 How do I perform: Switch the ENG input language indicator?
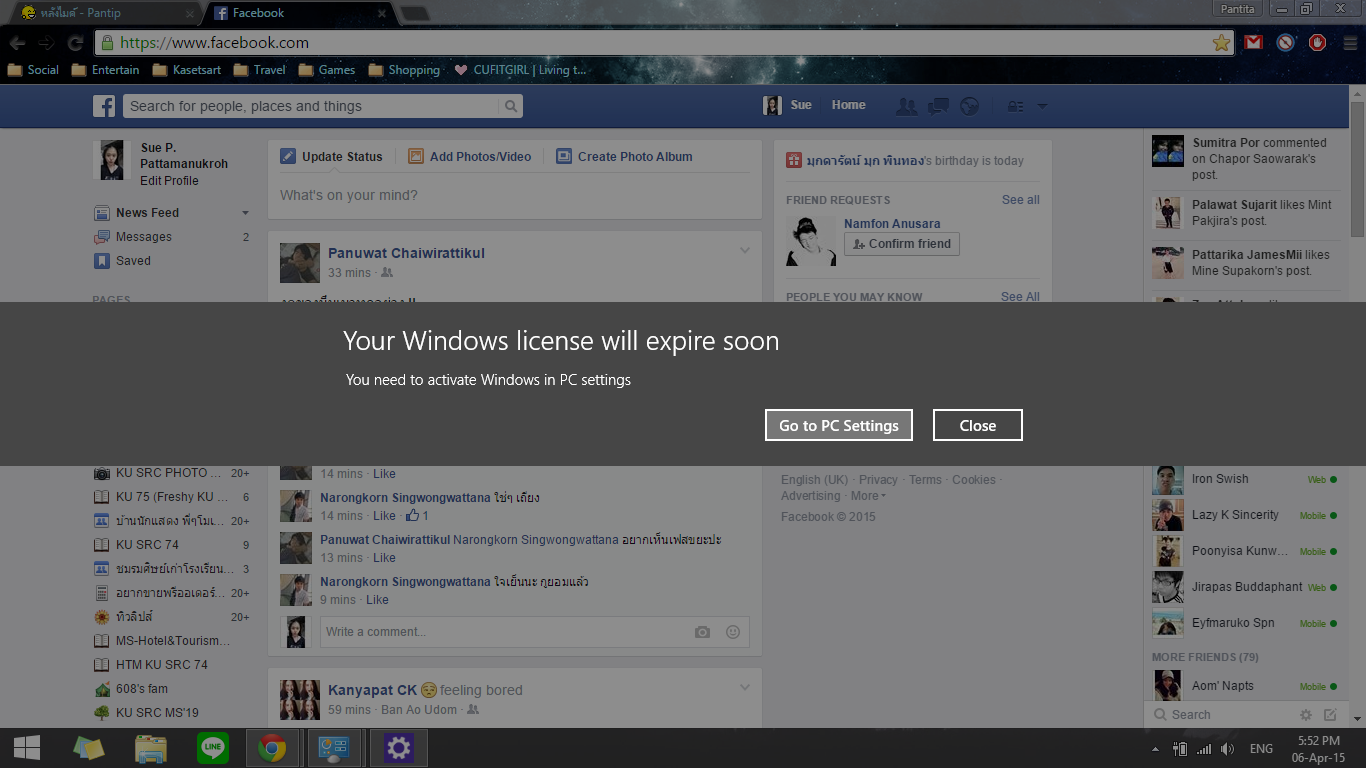tap(1261, 749)
